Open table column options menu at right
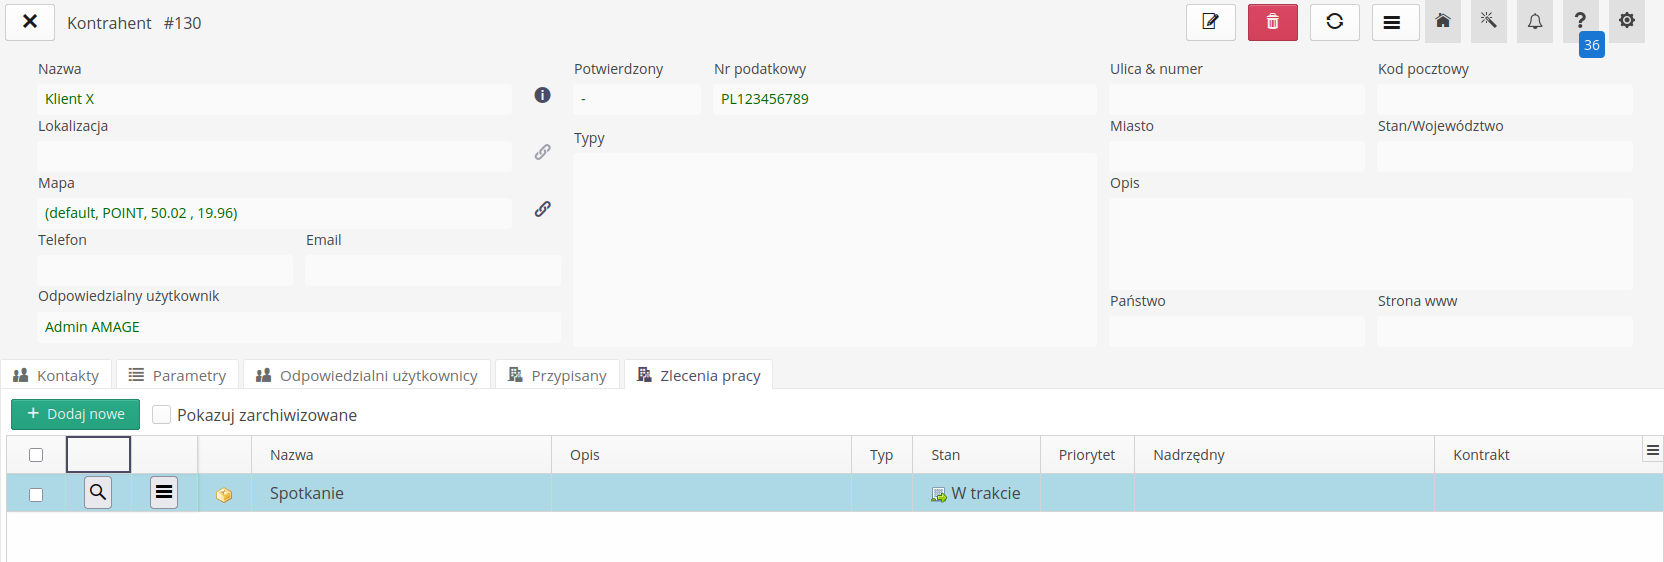The height and width of the screenshot is (562, 1664). pyautogui.click(x=1652, y=451)
